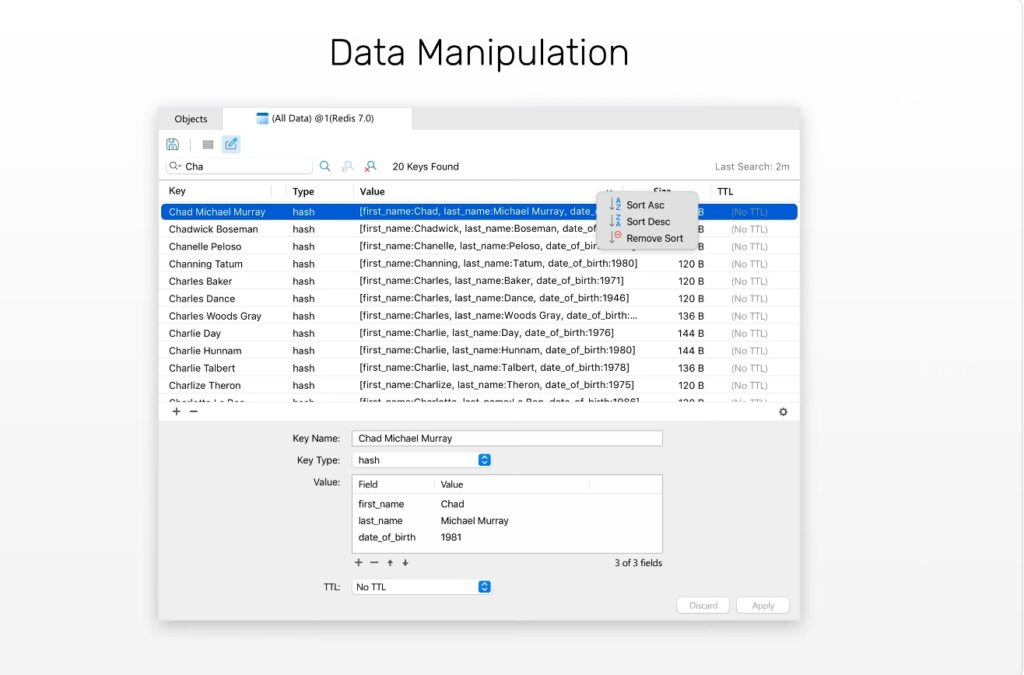
Task: Click the remove field minus icon
Action: [374, 563]
